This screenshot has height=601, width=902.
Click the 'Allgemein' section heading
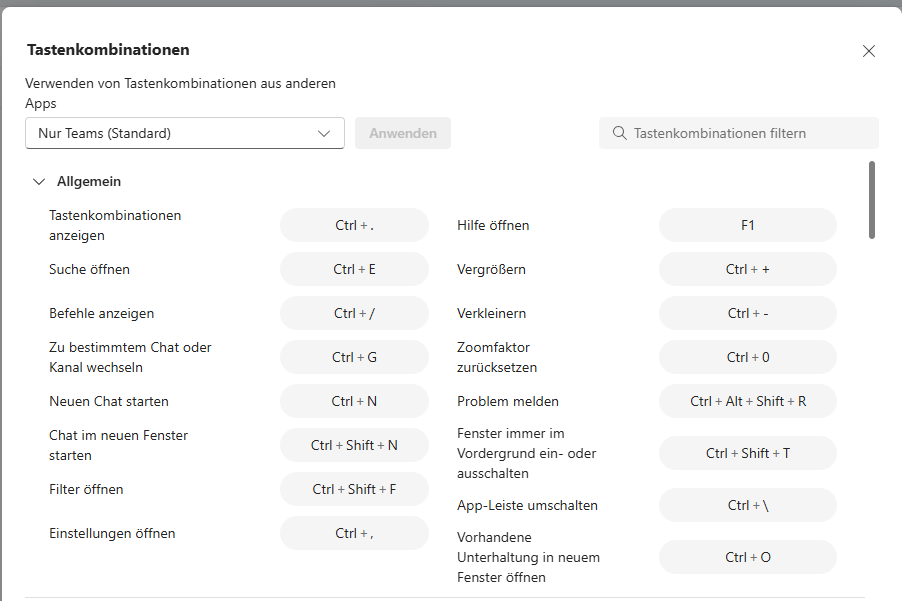tap(89, 182)
